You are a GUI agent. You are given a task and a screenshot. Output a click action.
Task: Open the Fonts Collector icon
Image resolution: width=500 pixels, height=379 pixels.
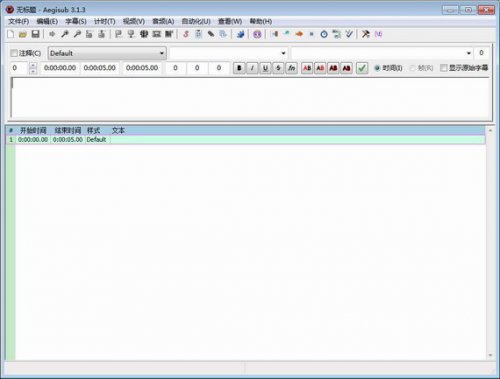point(223,34)
